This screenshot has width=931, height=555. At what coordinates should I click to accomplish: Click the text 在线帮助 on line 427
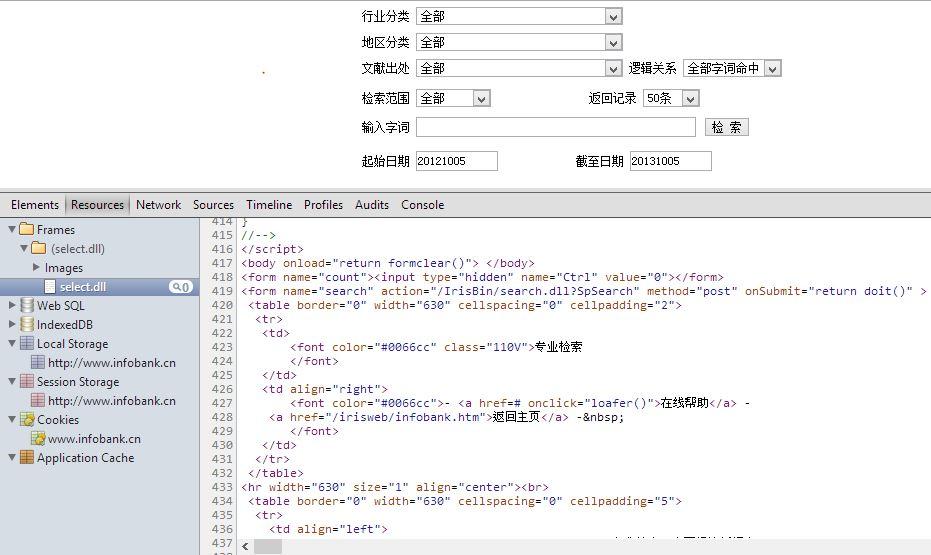(685, 402)
